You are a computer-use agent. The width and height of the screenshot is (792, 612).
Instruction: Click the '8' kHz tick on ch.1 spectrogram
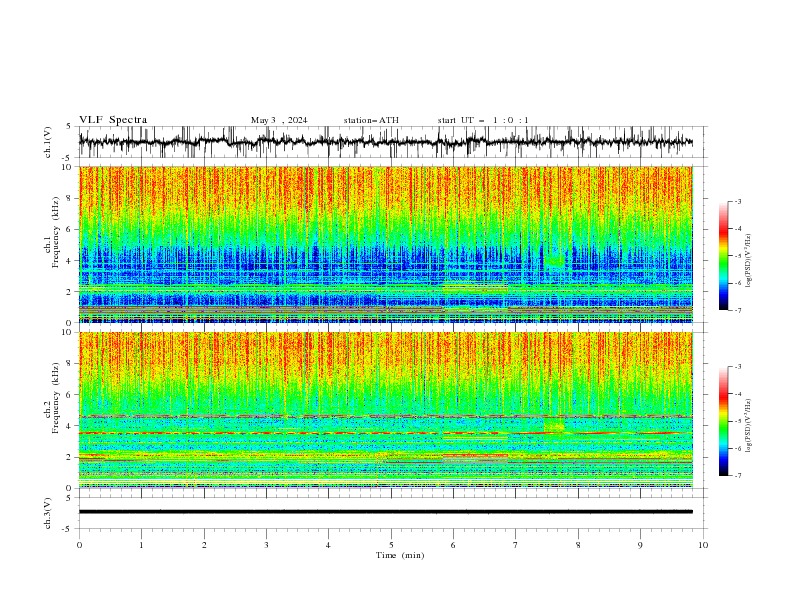coord(70,198)
